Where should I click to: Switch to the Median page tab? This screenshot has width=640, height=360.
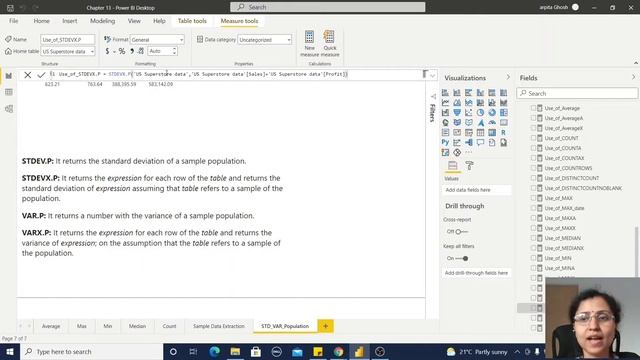click(x=137, y=326)
